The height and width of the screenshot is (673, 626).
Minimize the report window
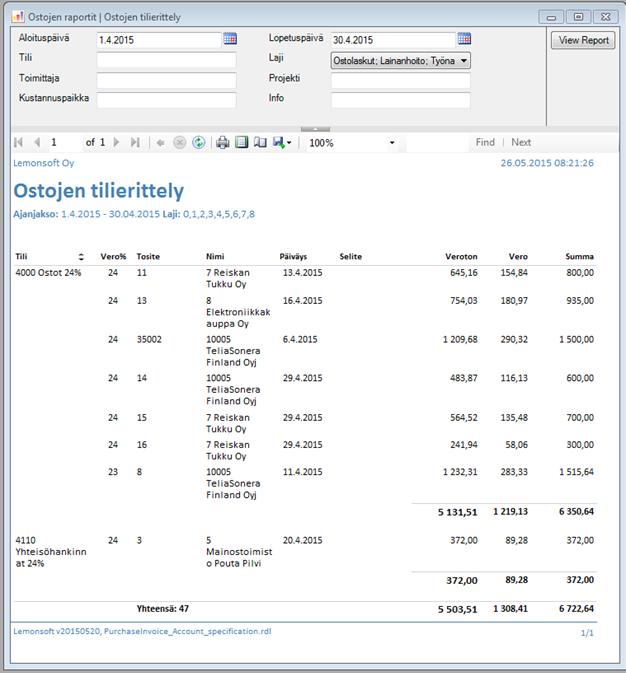(x=552, y=17)
